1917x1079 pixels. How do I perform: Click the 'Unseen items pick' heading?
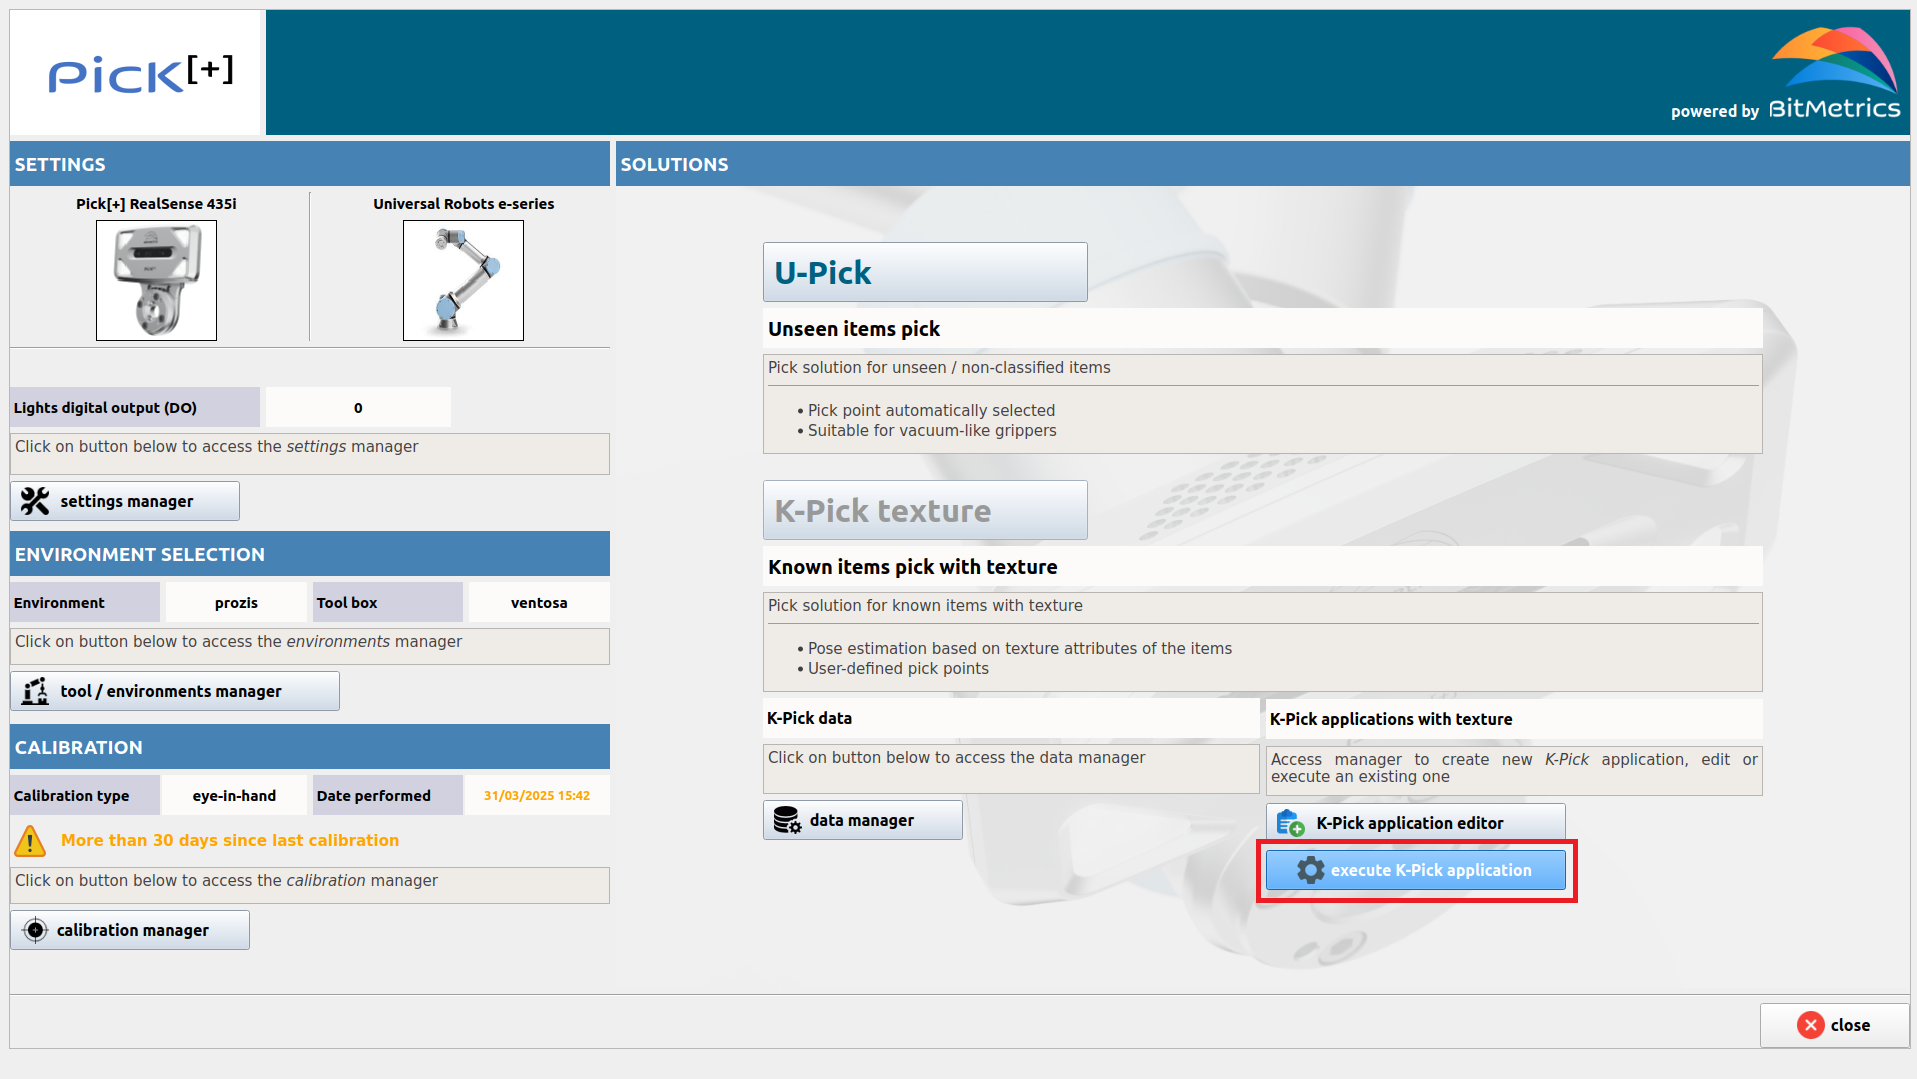pos(854,329)
